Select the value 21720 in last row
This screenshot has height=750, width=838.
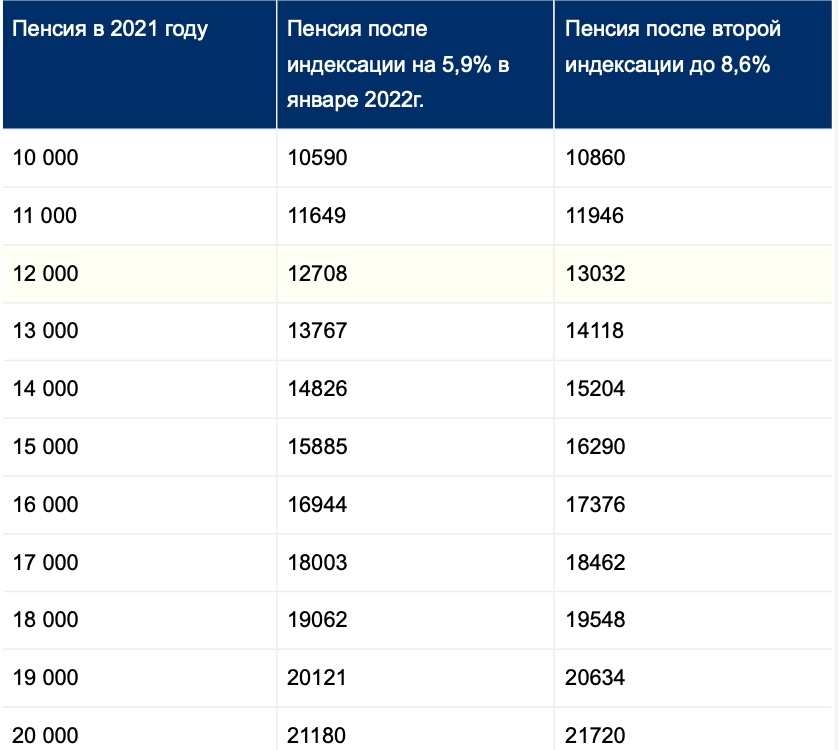click(595, 736)
